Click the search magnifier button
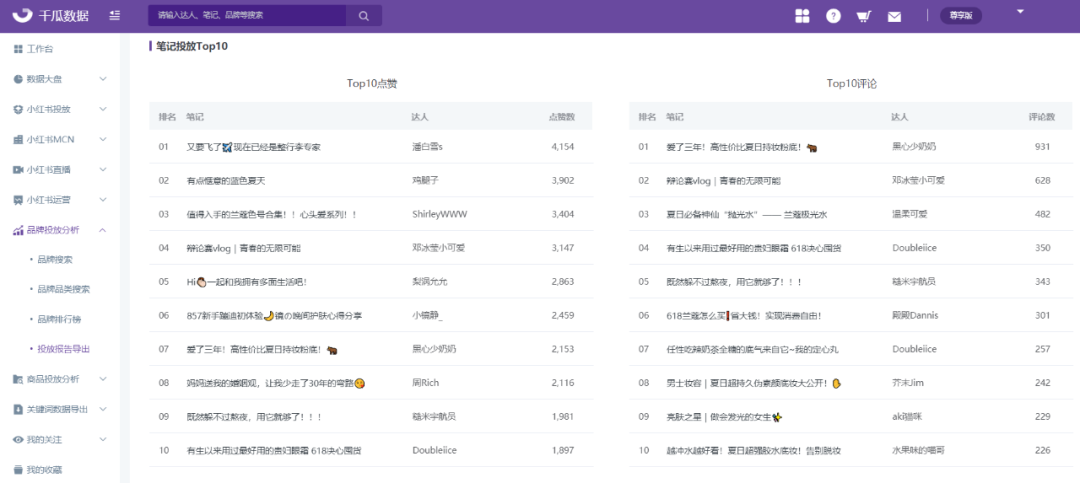Image resolution: width=1080 pixels, height=483 pixels. (364, 15)
